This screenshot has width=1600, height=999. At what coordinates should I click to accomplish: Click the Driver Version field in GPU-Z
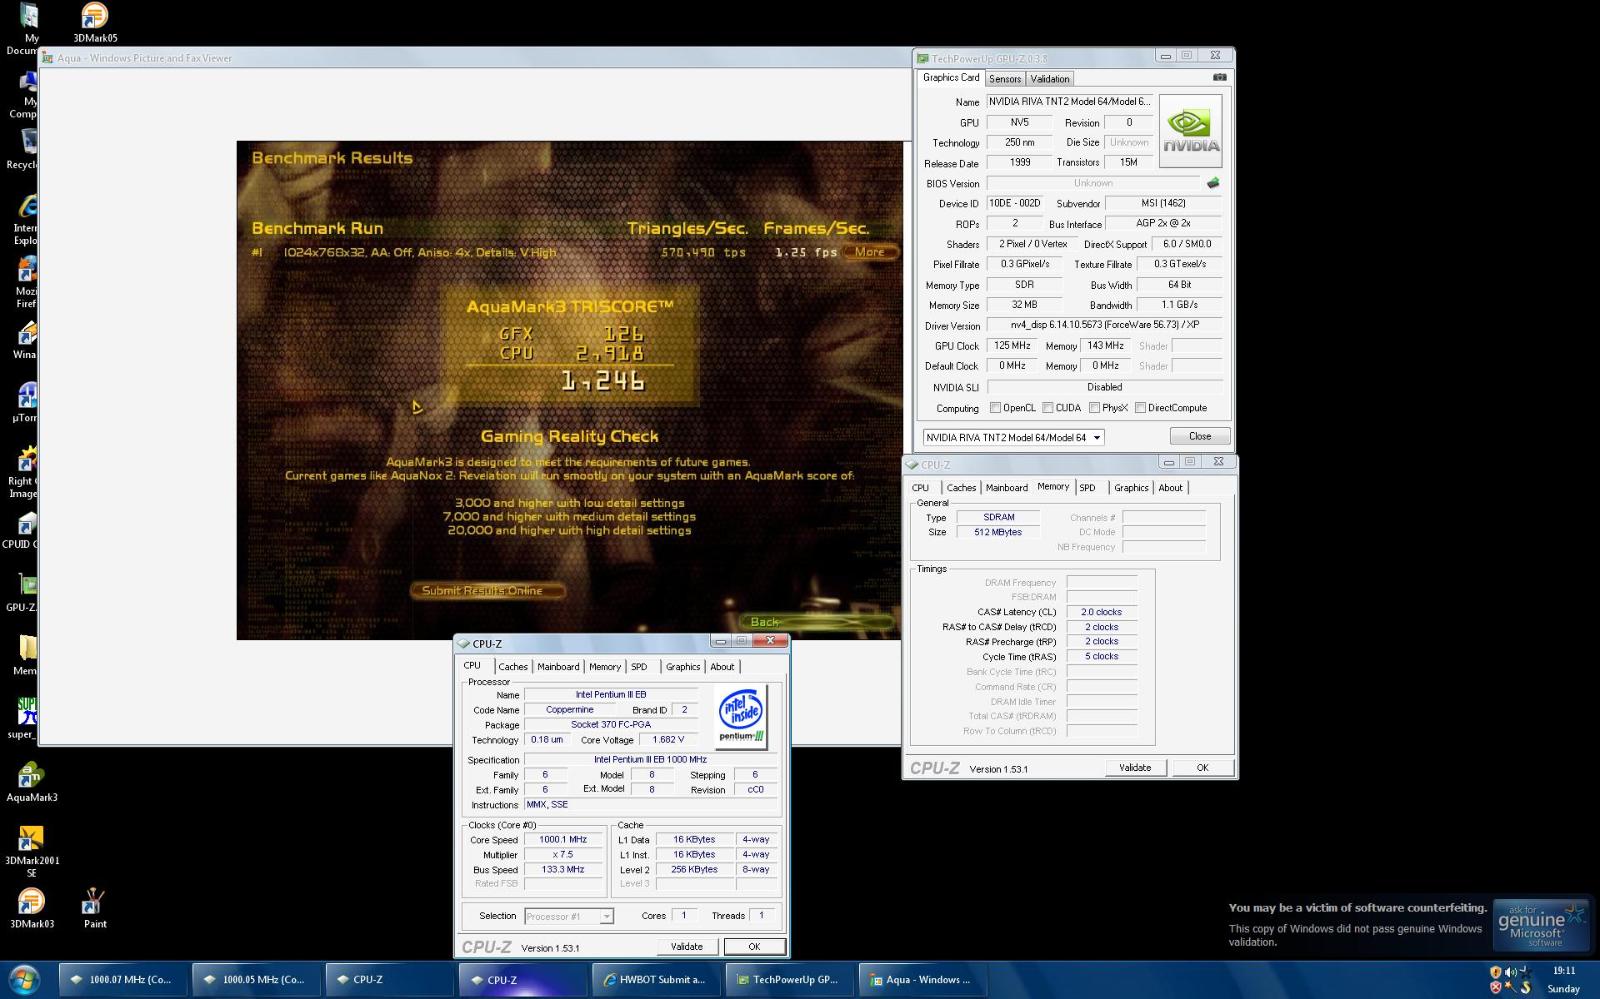1104,325
